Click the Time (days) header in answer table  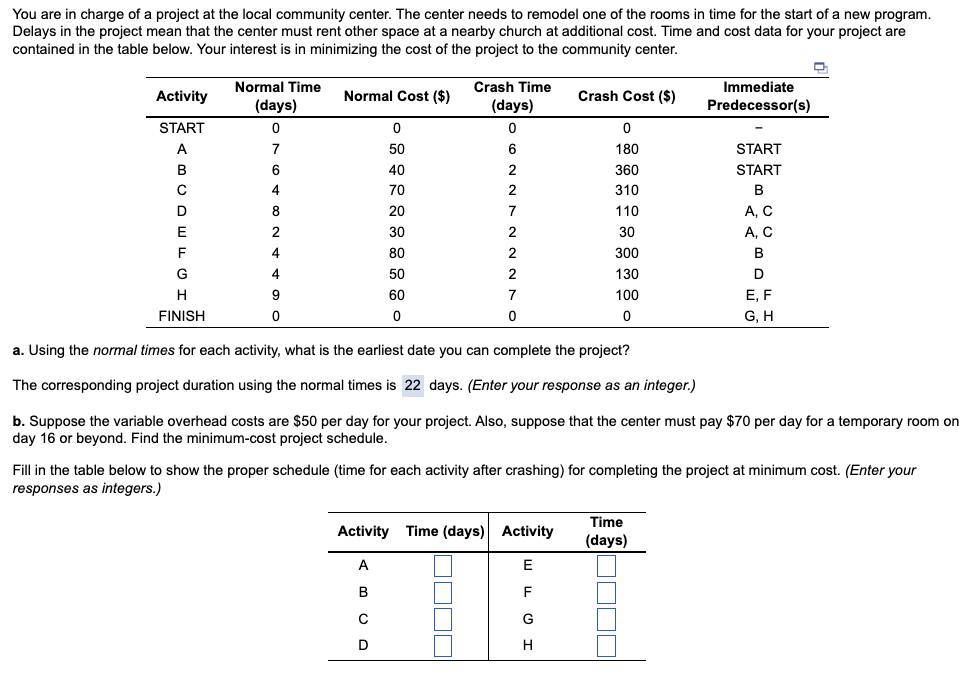point(446,531)
